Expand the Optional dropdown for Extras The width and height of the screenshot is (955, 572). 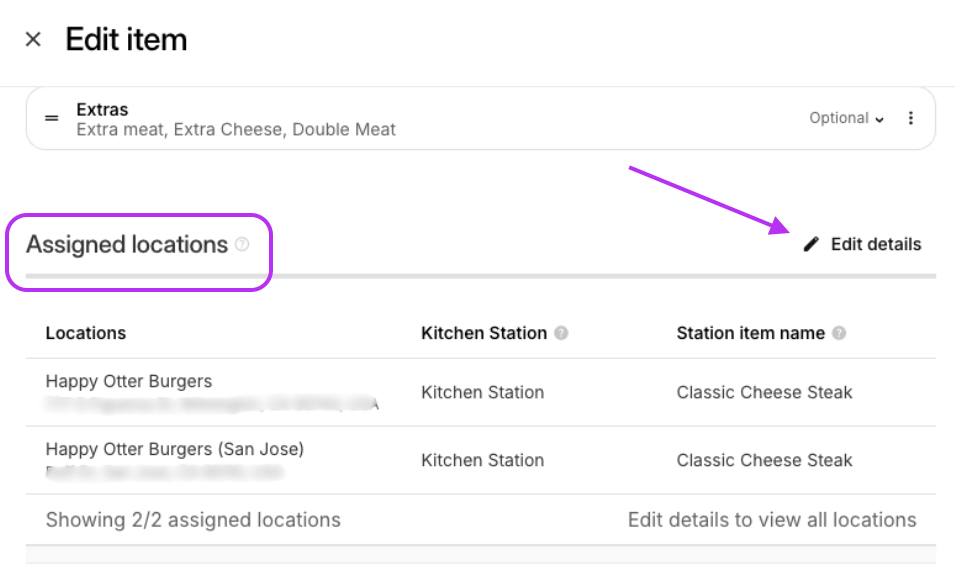click(x=847, y=118)
